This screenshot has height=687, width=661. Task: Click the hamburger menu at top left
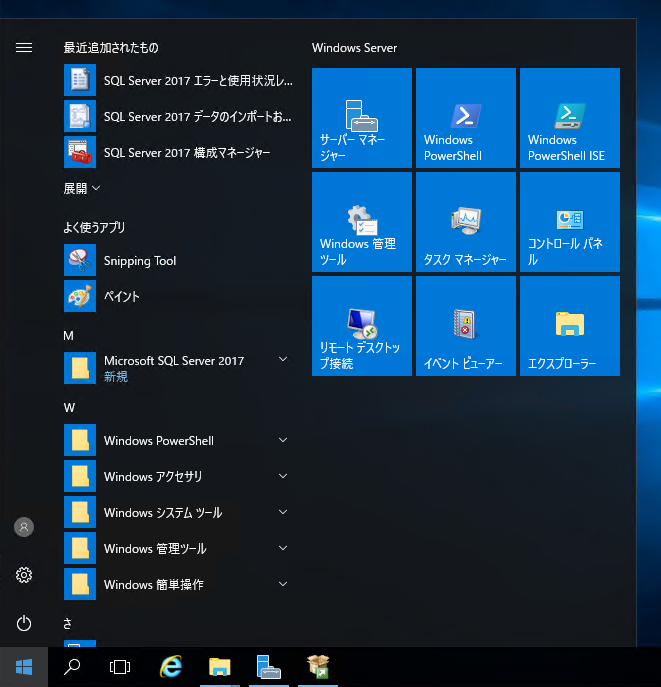coord(24,47)
